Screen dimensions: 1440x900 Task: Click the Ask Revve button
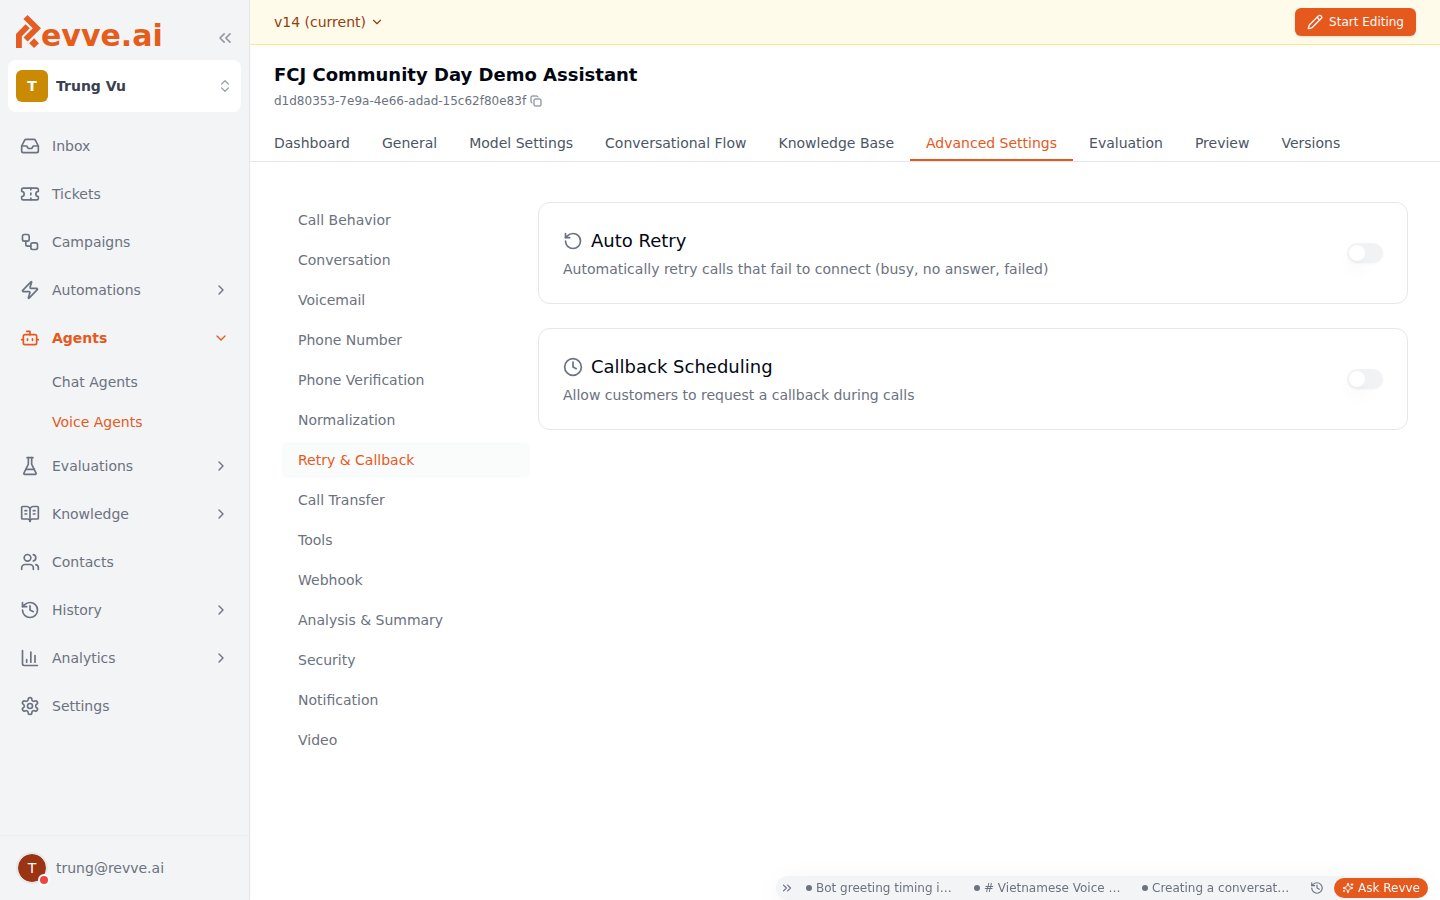[x=1381, y=888]
